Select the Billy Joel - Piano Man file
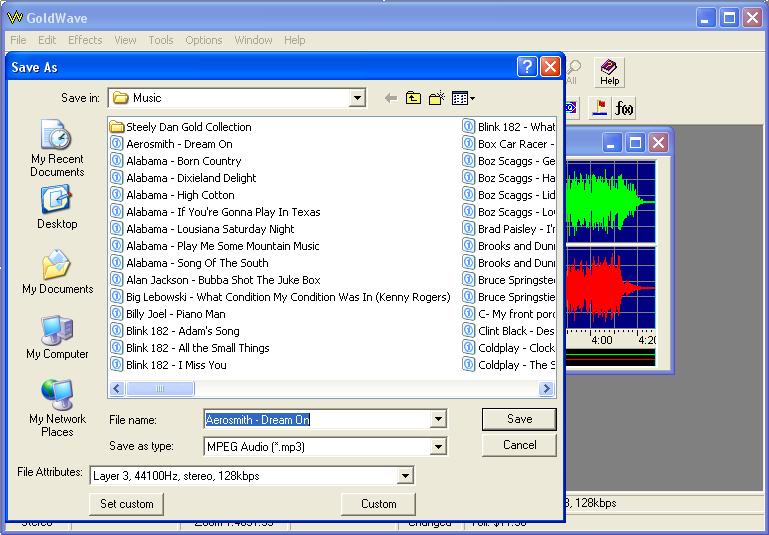Image resolution: width=769 pixels, height=535 pixels. point(175,314)
